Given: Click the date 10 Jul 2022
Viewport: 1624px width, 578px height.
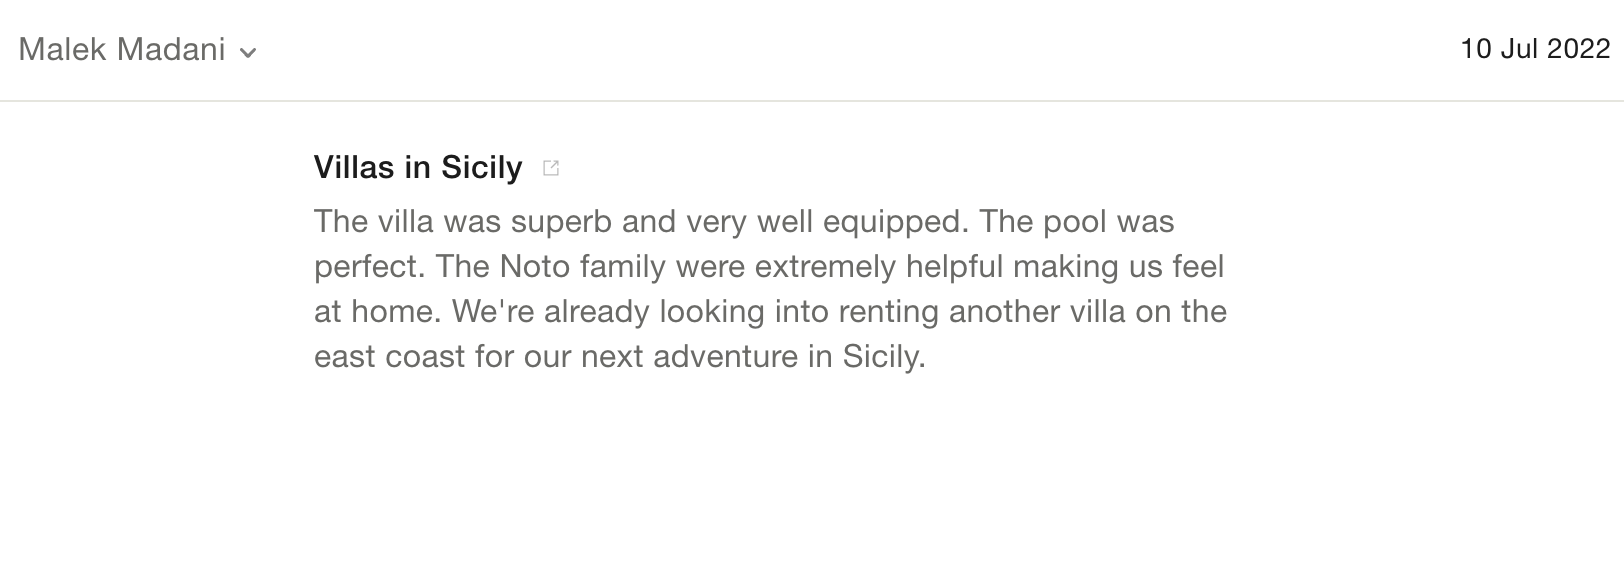Looking at the screenshot, I should coord(1534,49).
